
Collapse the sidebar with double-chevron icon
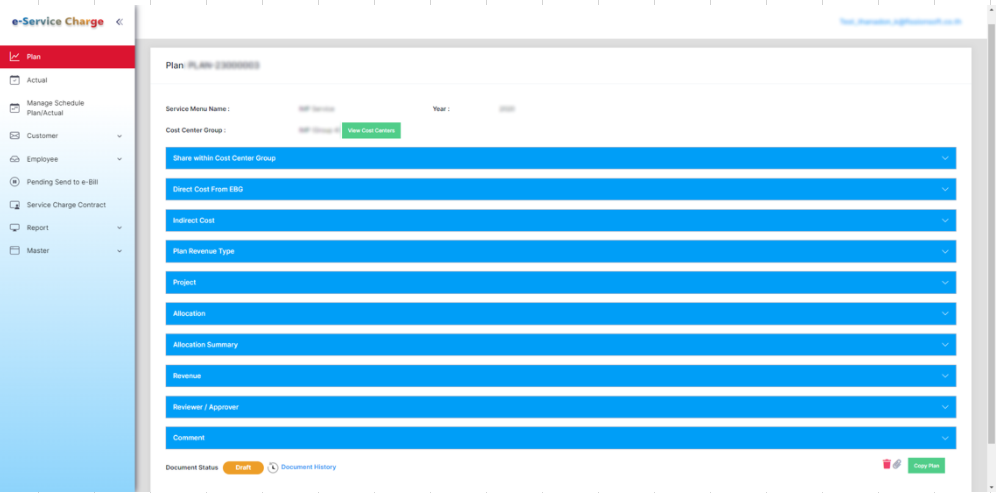[x=119, y=21]
